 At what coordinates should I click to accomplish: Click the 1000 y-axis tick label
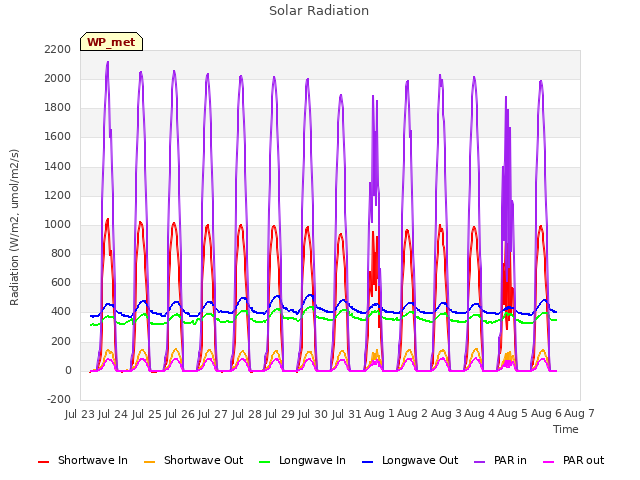tap(58, 224)
